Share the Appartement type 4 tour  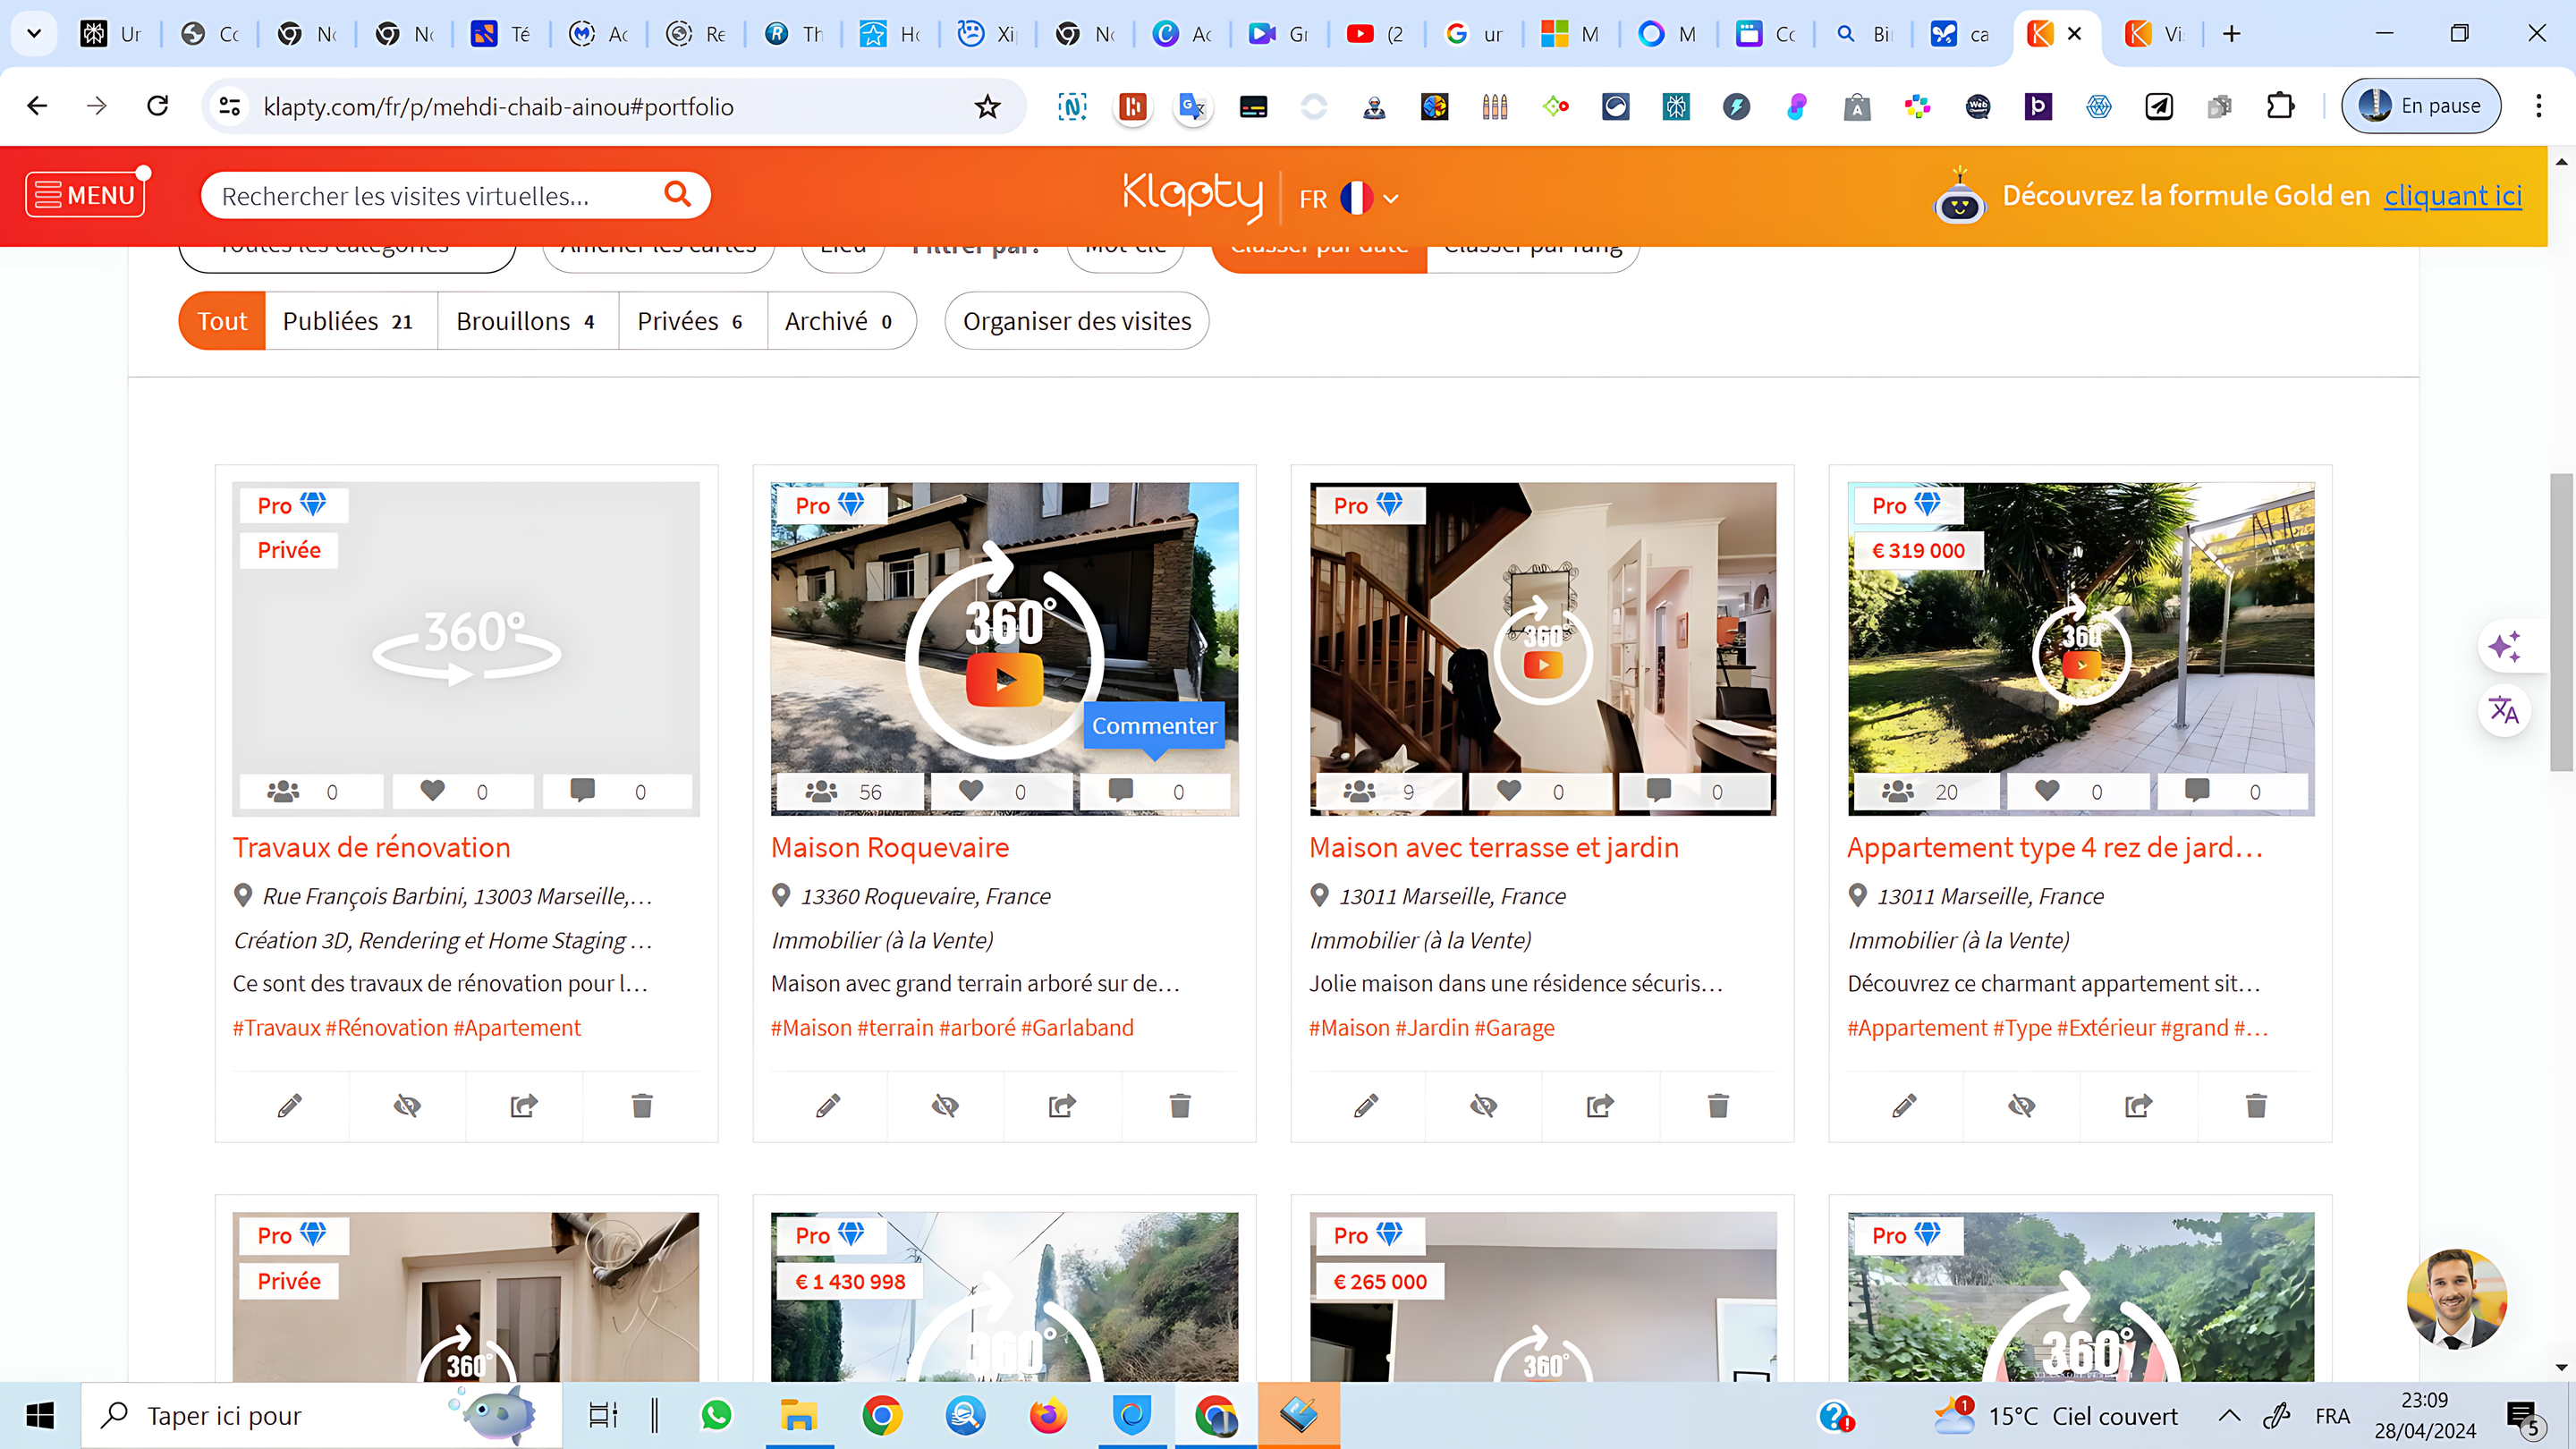pyautogui.click(x=2138, y=1105)
